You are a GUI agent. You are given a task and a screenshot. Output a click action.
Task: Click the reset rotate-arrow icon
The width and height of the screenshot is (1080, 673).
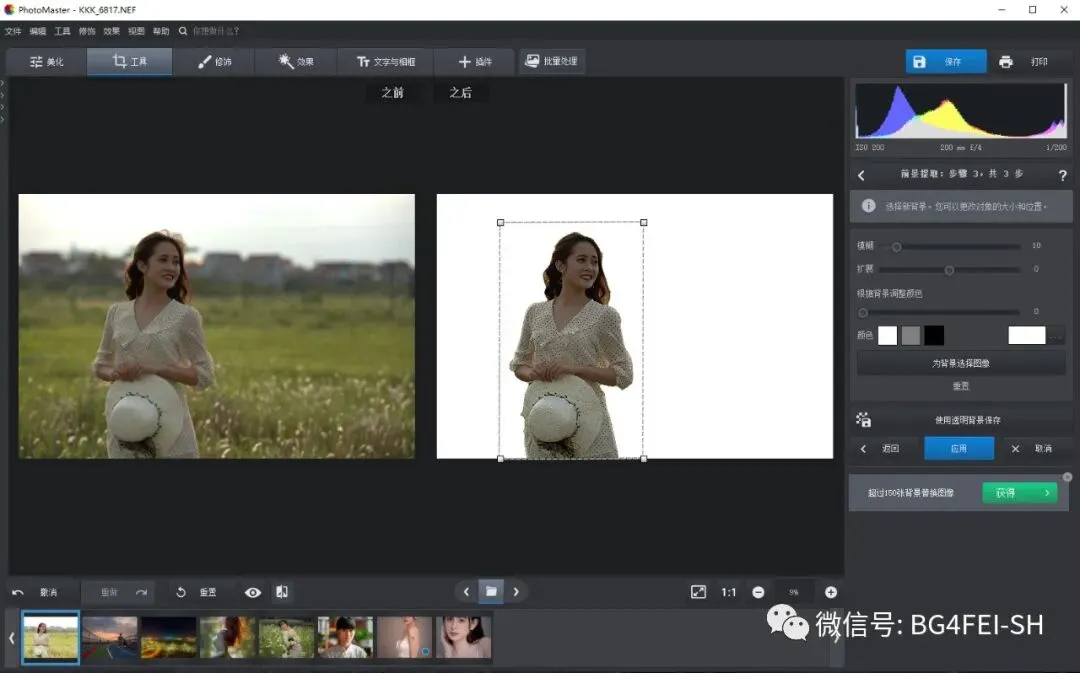coord(181,592)
